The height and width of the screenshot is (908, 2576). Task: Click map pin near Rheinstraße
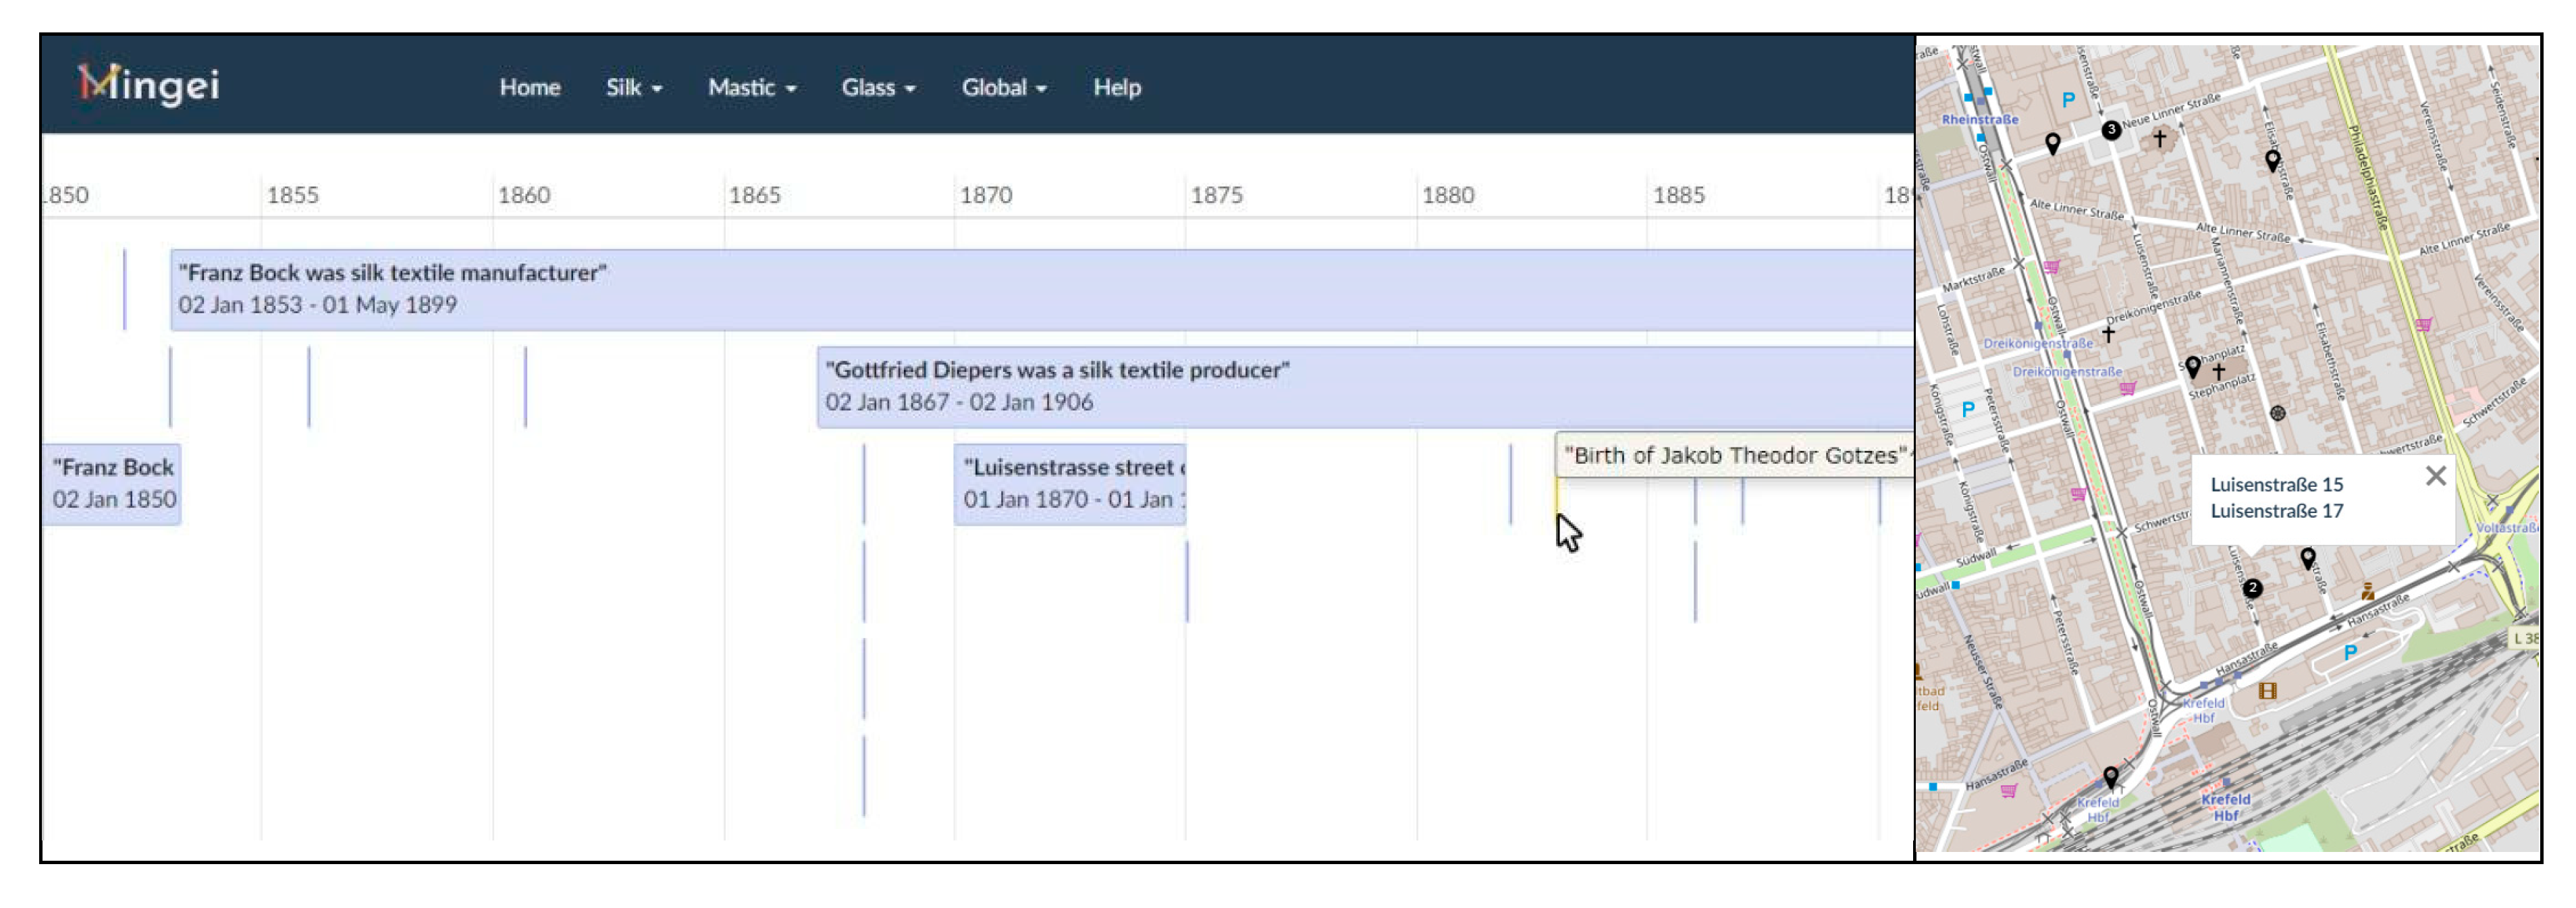(x=2052, y=143)
